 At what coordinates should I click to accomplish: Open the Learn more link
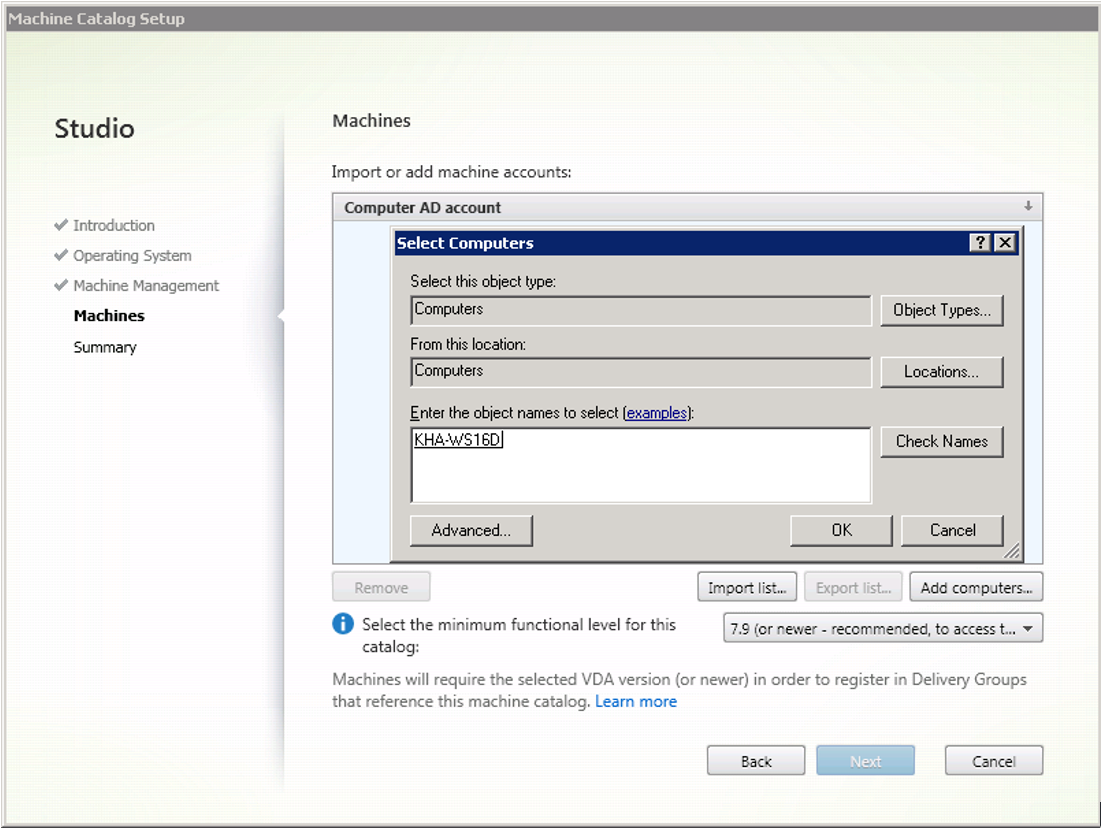pos(636,701)
